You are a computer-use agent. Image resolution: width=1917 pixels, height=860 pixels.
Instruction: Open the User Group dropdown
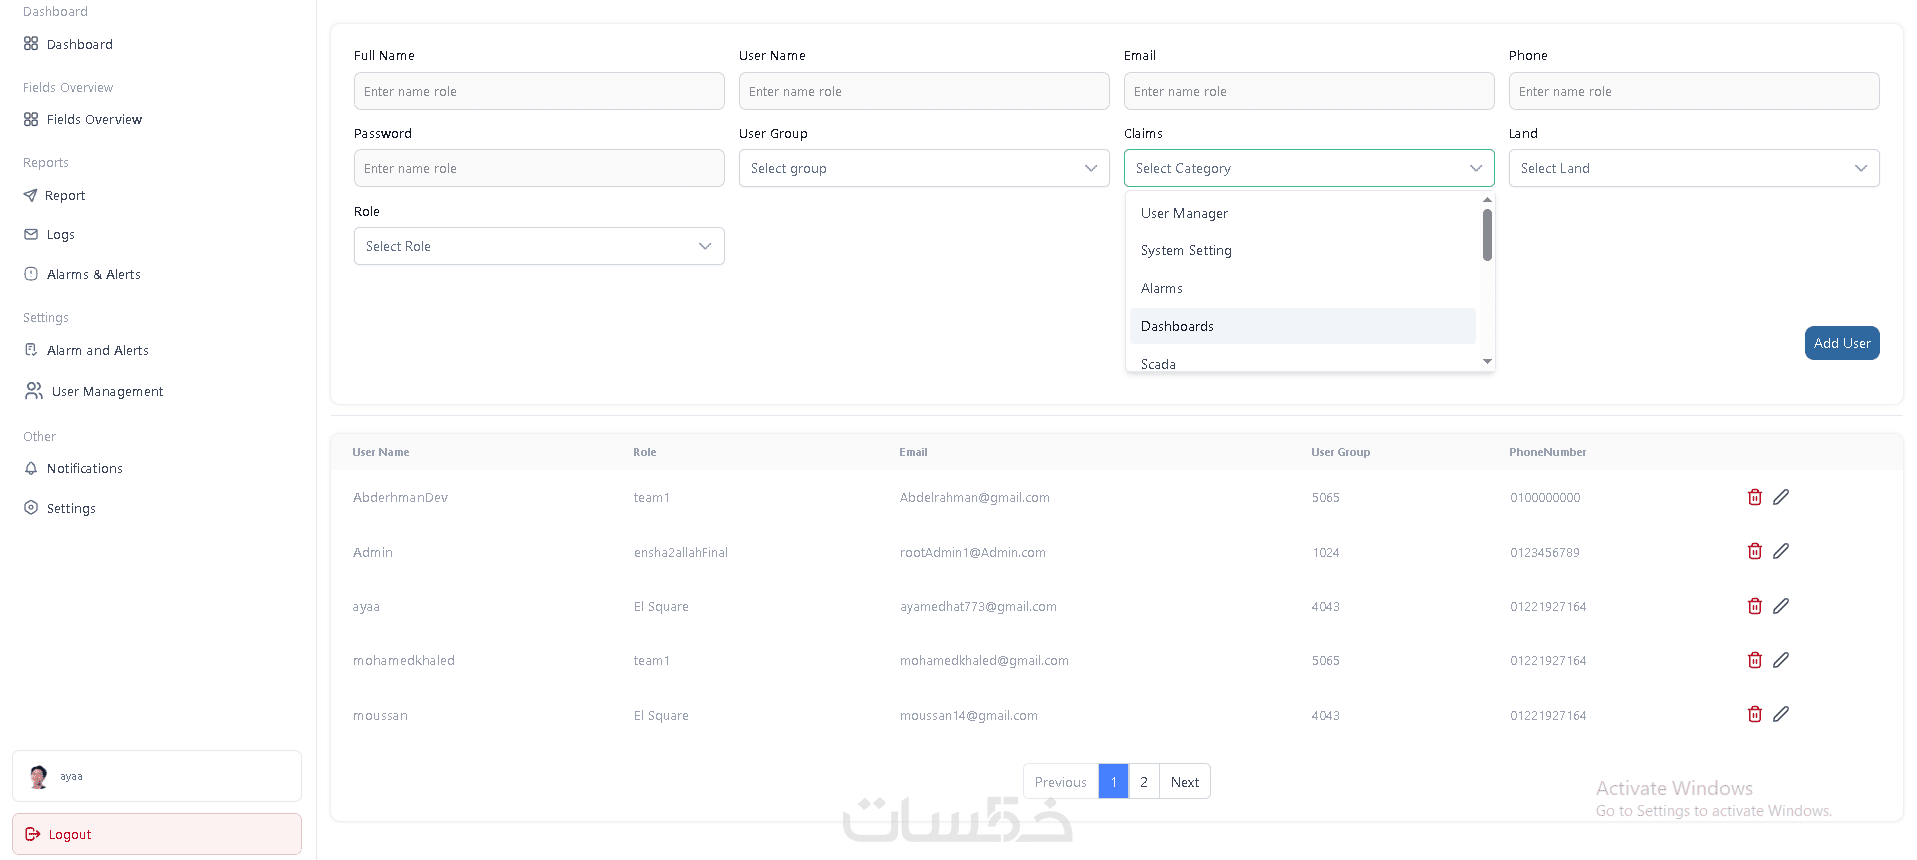pyautogui.click(x=924, y=168)
